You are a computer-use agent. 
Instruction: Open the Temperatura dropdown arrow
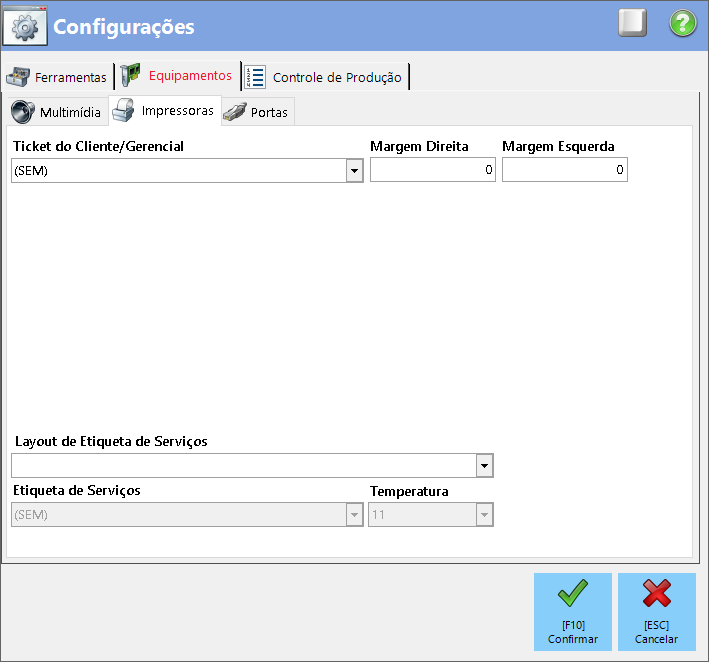tap(484, 515)
